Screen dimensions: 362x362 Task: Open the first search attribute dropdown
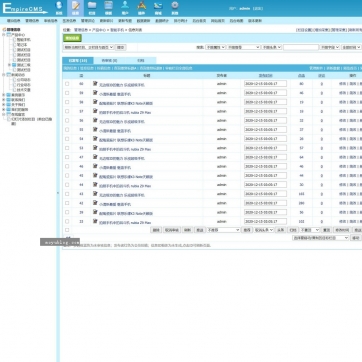coord(216,47)
